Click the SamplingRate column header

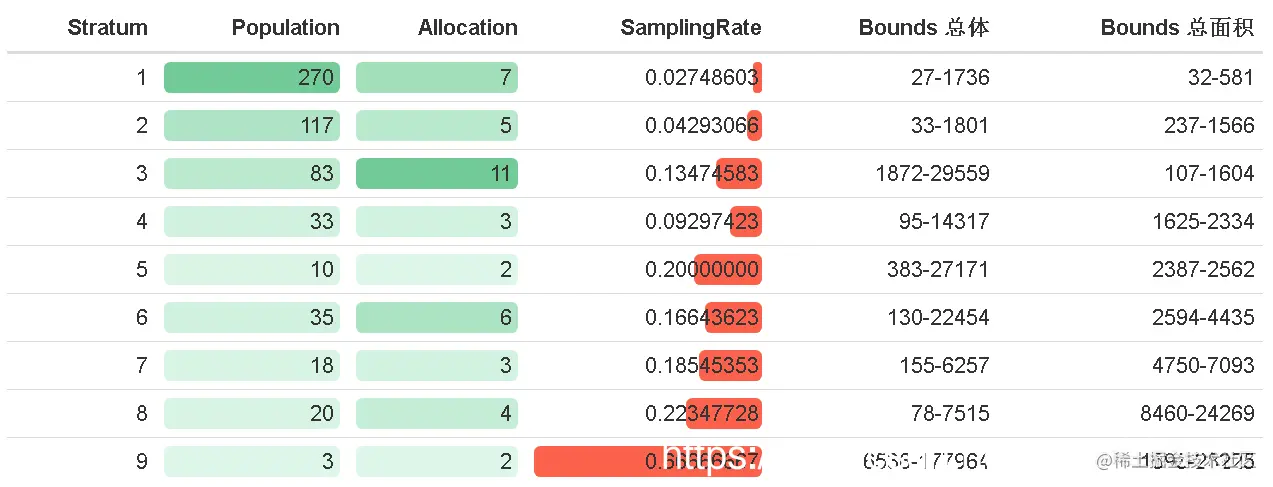[x=690, y=28]
